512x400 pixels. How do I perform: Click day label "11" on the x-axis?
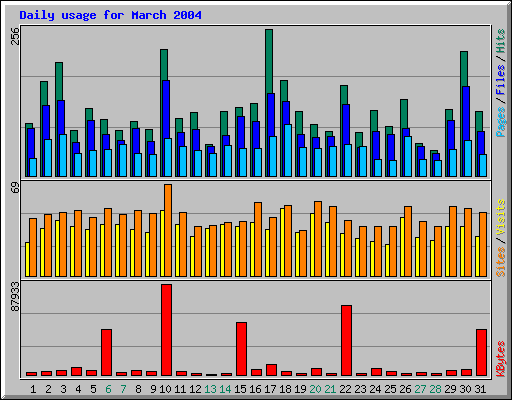point(180,389)
